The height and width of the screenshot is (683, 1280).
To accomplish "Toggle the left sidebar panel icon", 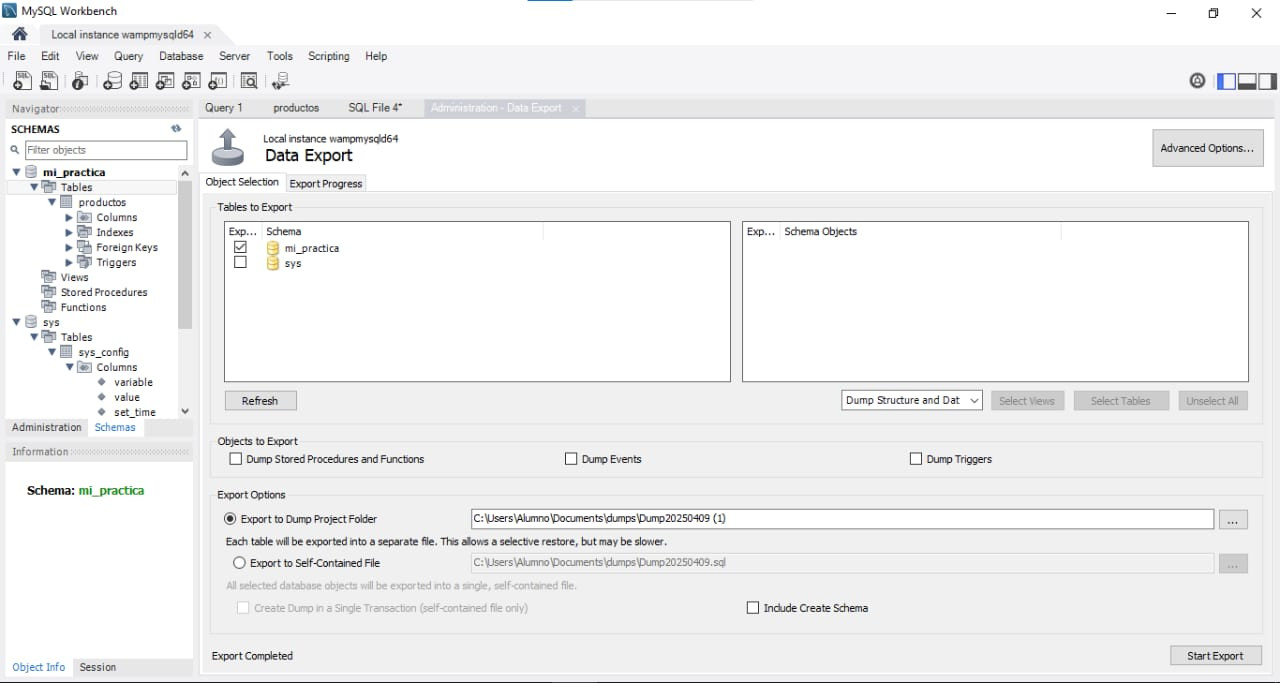I will click(x=1227, y=81).
